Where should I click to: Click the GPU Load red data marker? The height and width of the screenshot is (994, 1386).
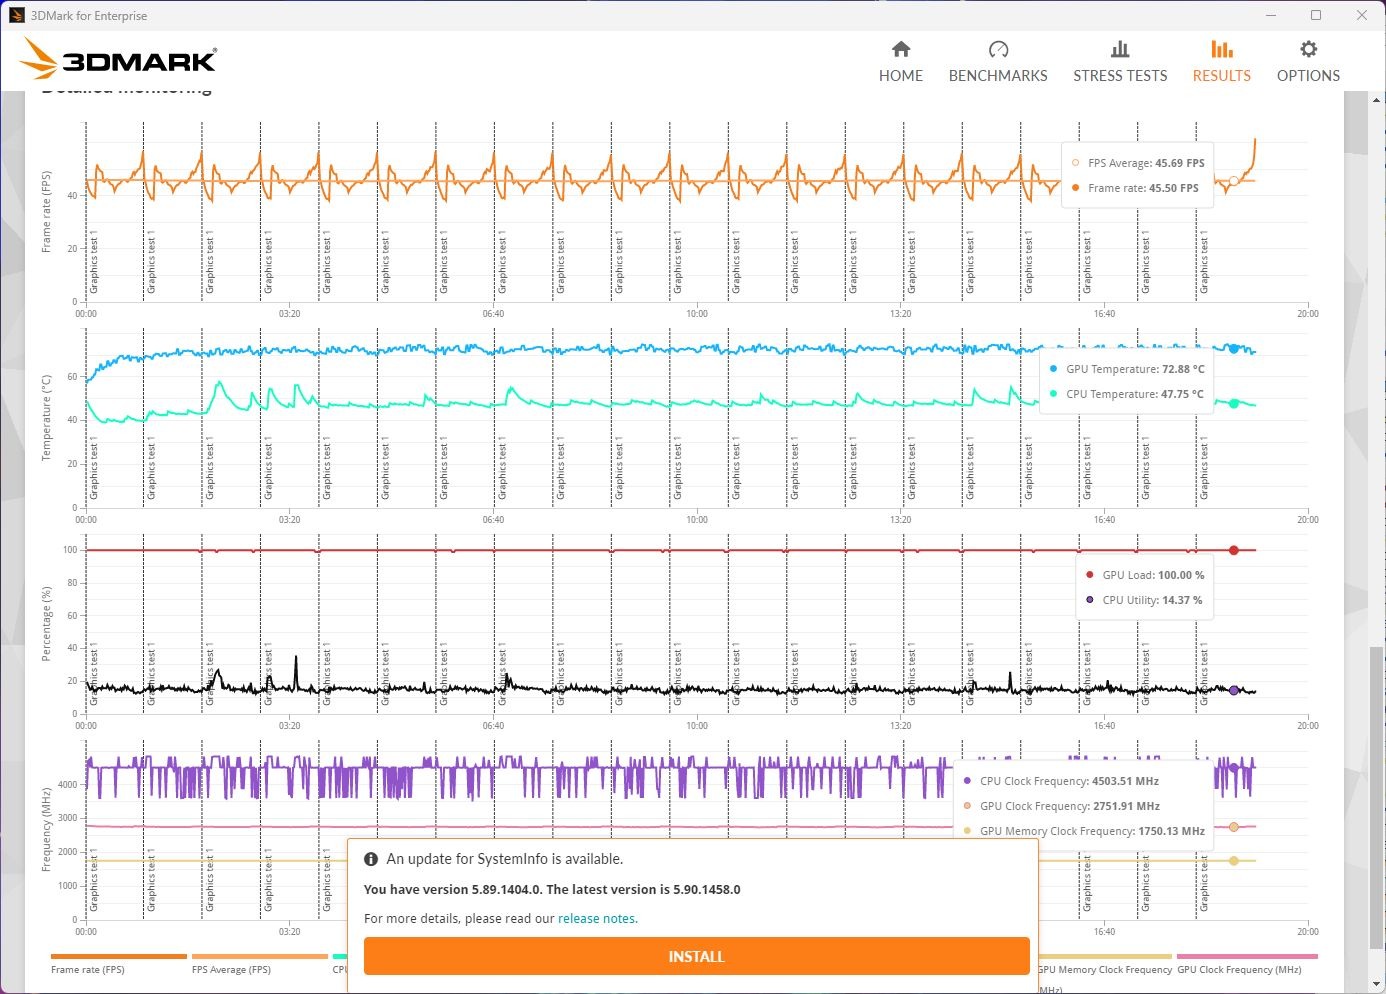(x=1233, y=550)
